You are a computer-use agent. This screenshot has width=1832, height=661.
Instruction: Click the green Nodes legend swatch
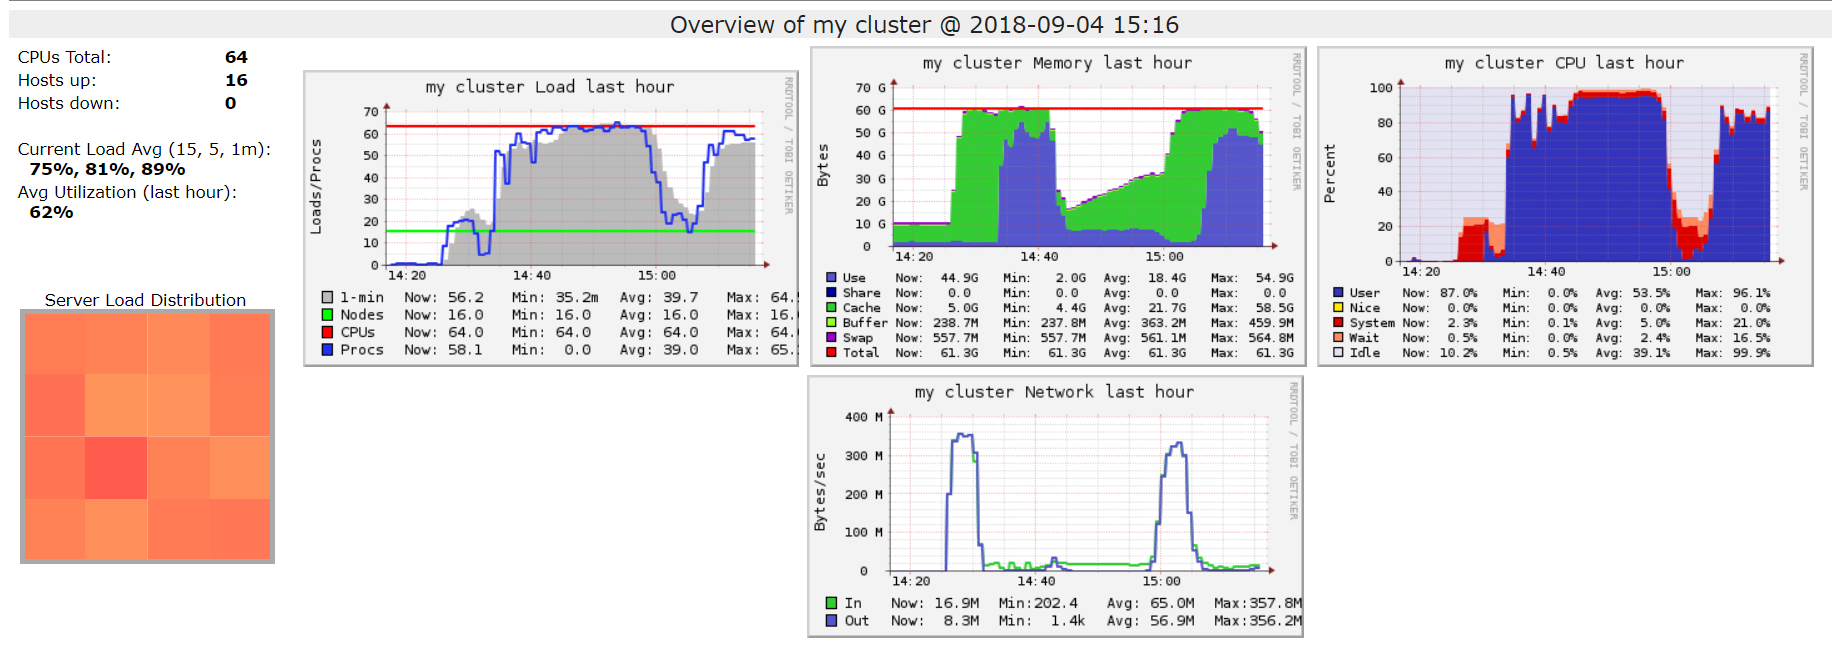coord(327,315)
